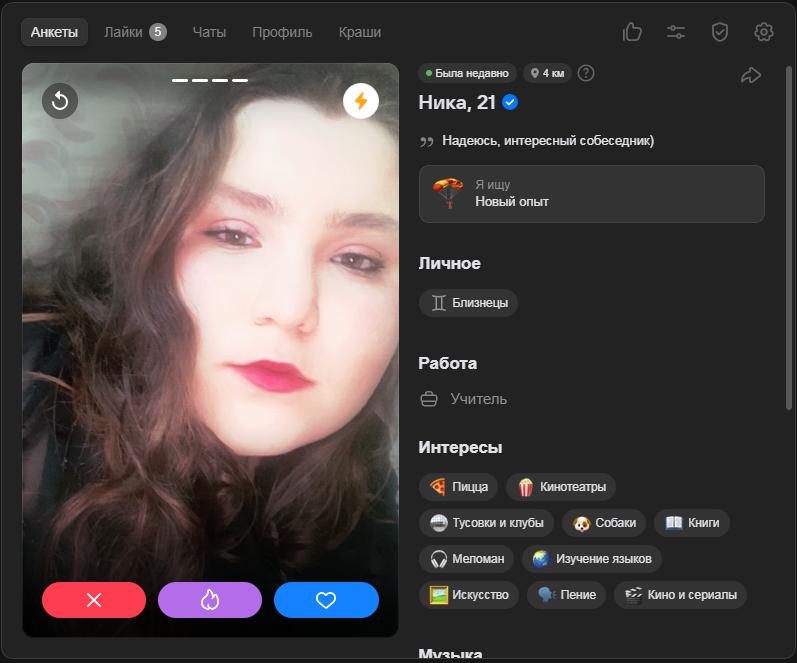Click the Искусство interest tag
This screenshot has height=663, width=797.
point(469,595)
